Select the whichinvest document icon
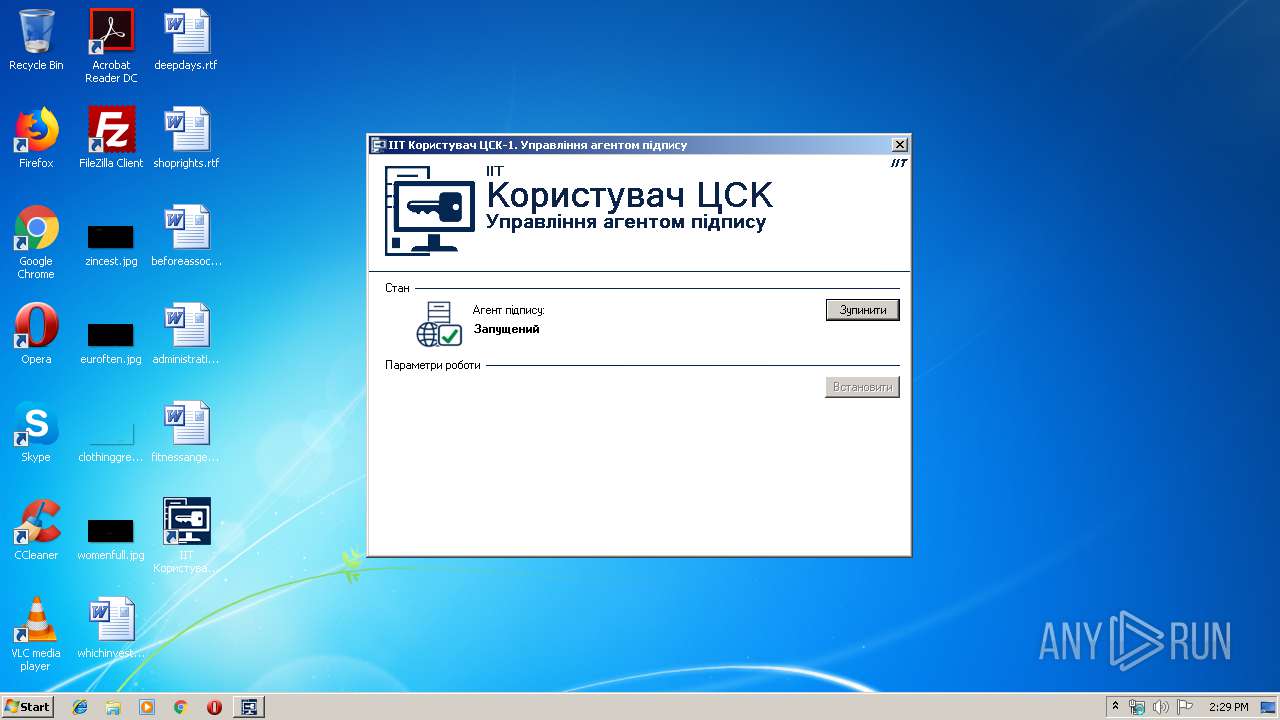 111,628
